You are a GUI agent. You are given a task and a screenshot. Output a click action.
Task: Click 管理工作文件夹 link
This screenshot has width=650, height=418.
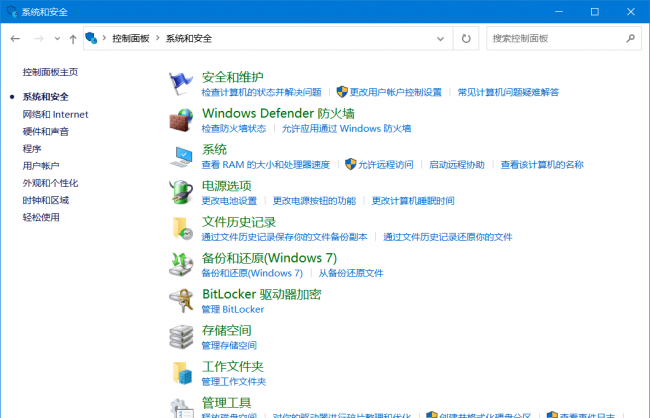click(x=234, y=382)
